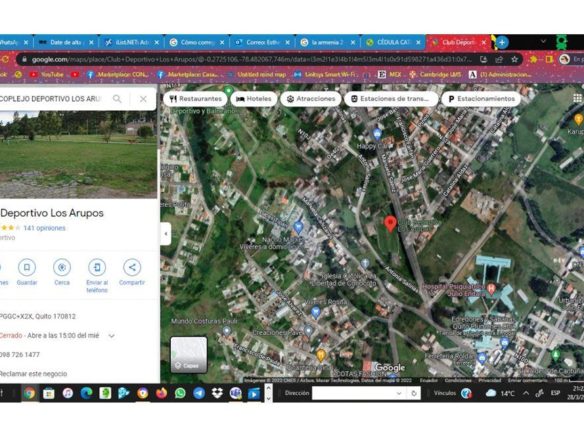
Task: Click Enviar al teléfono icon
Action: tap(97, 267)
